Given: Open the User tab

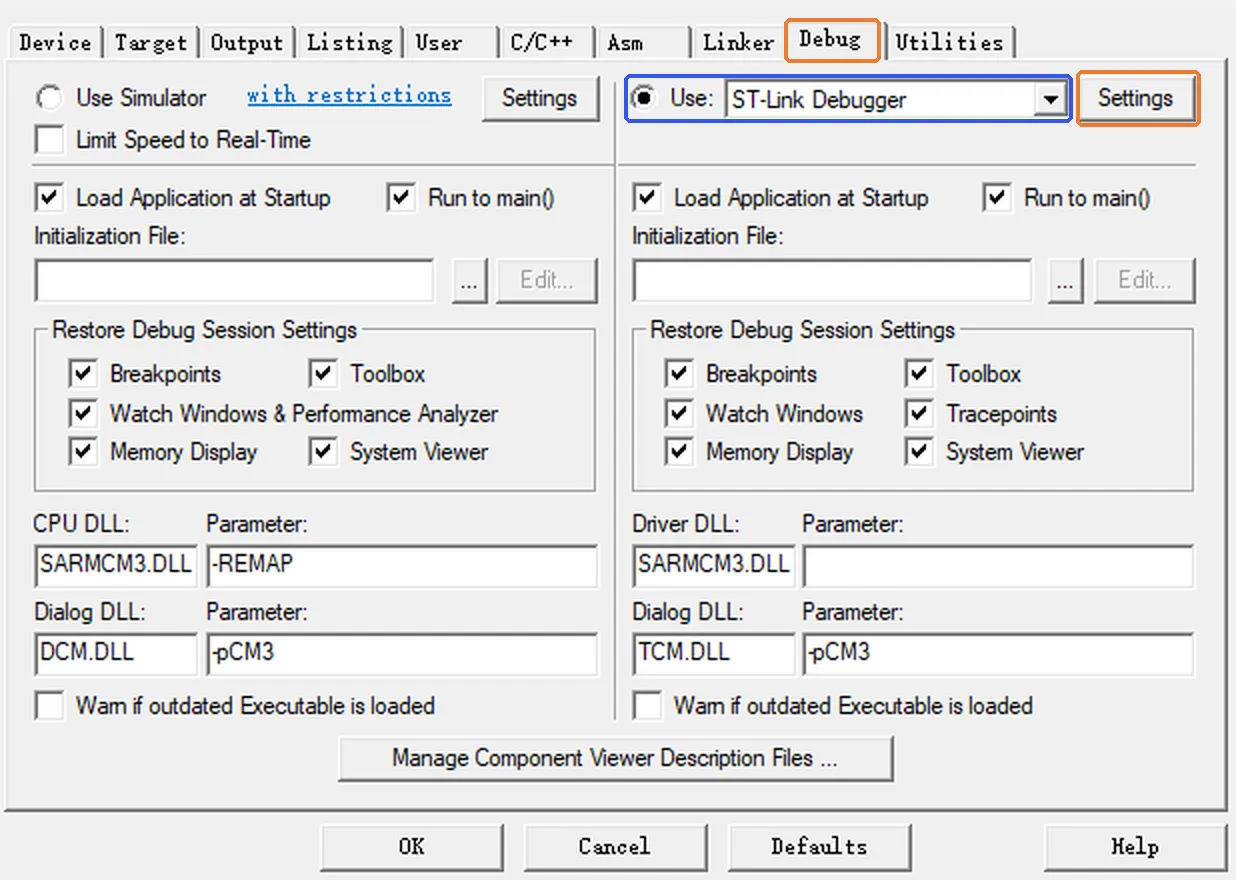Looking at the screenshot, I should pos(440,43).
